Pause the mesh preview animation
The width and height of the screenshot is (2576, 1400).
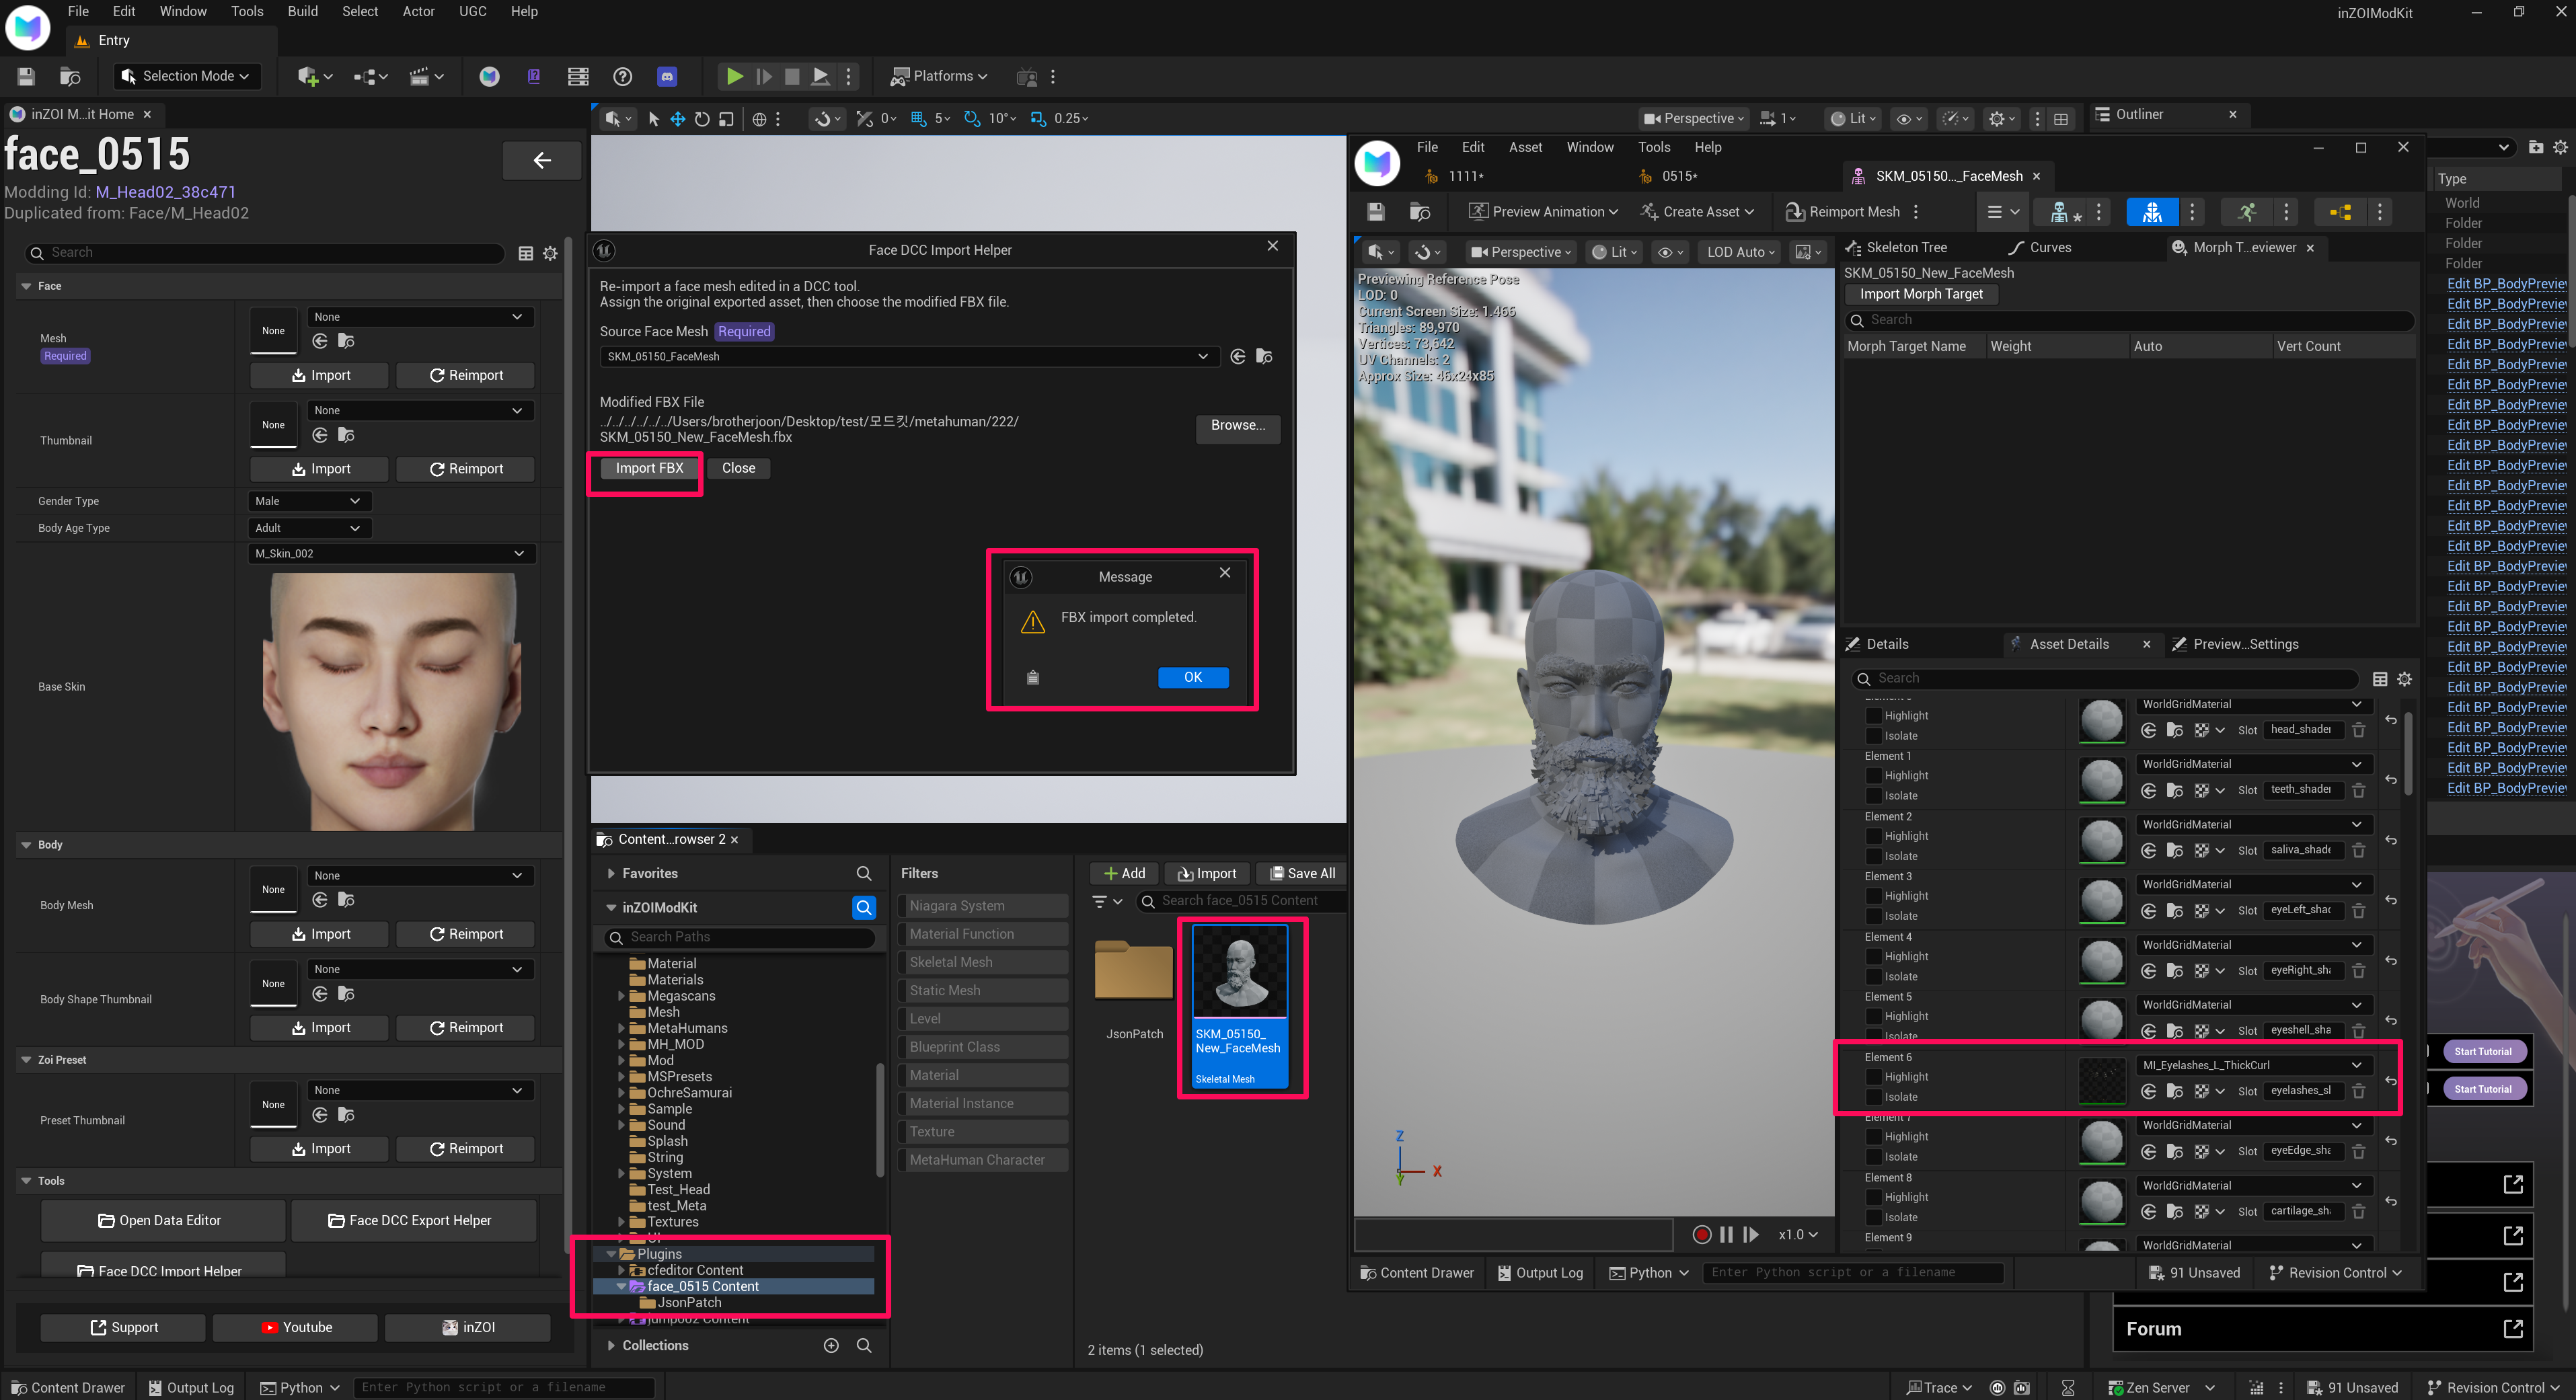[1726, 1234]
